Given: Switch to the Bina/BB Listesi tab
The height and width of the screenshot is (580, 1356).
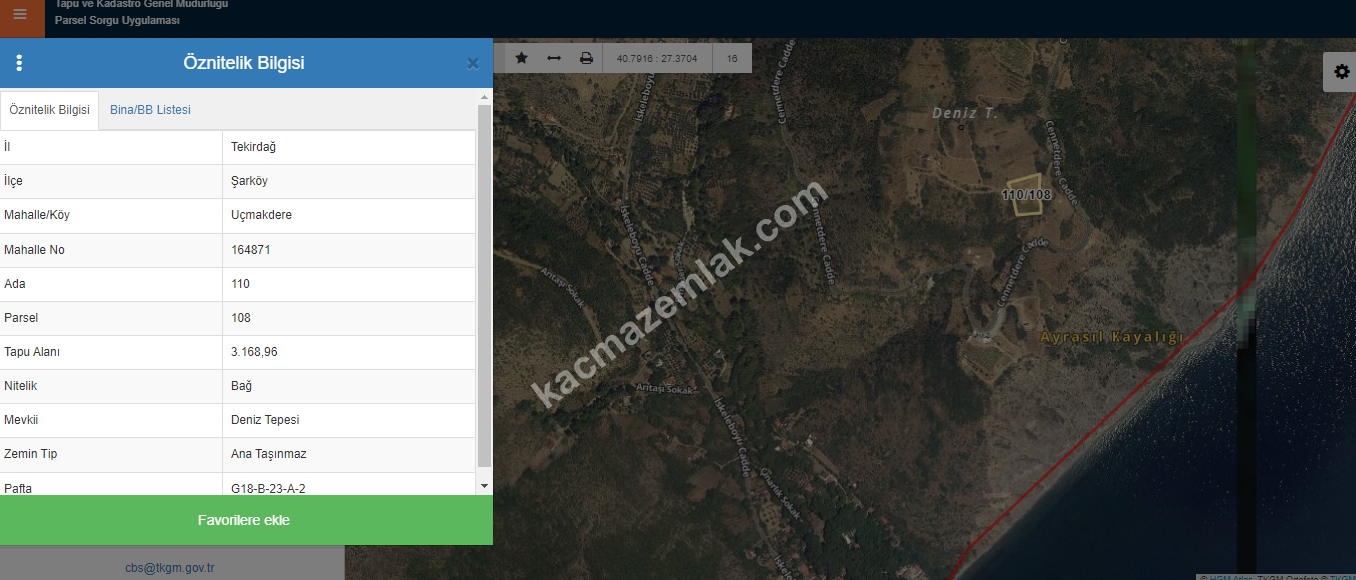Looking at the screenshot, I should [x=150, y=110].
